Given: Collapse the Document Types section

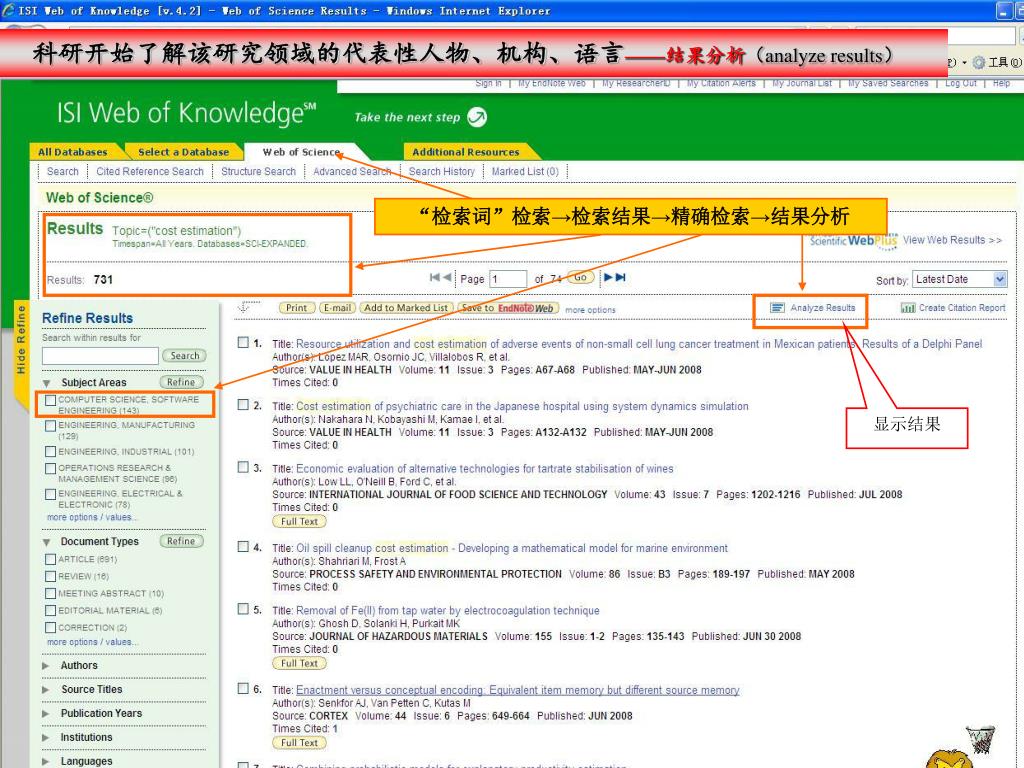Looking at the screenshot, I should (x=46, y=542).
